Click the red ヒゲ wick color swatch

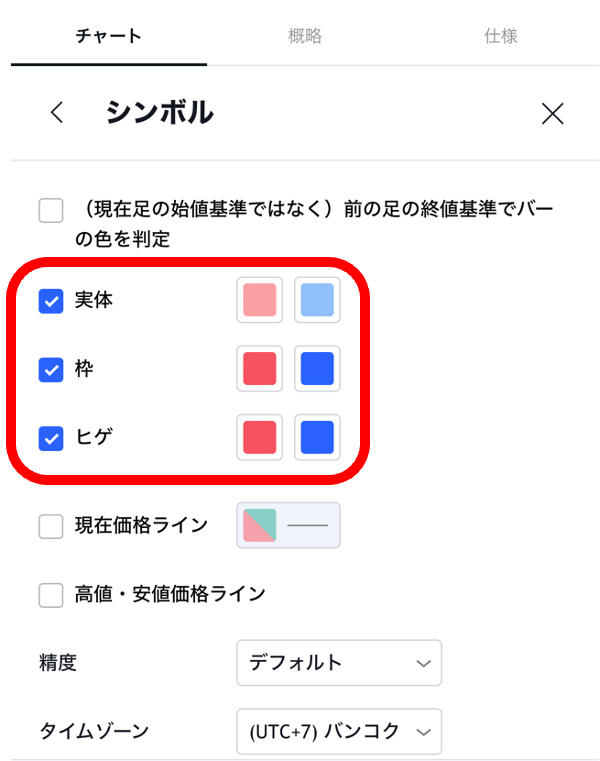point(260,437)
